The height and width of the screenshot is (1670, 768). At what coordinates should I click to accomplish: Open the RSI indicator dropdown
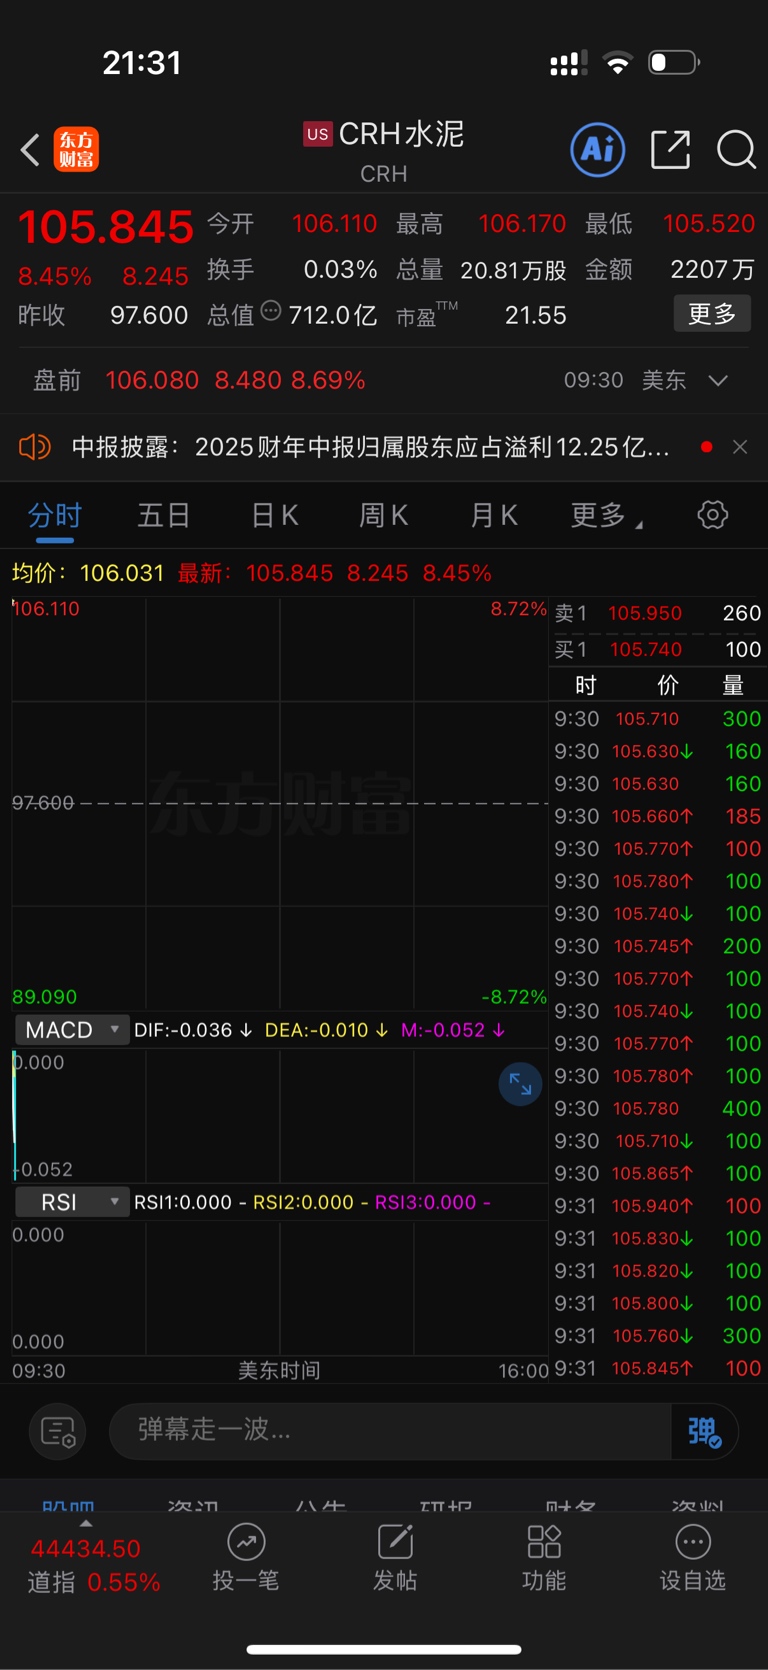coord(72,1202)
